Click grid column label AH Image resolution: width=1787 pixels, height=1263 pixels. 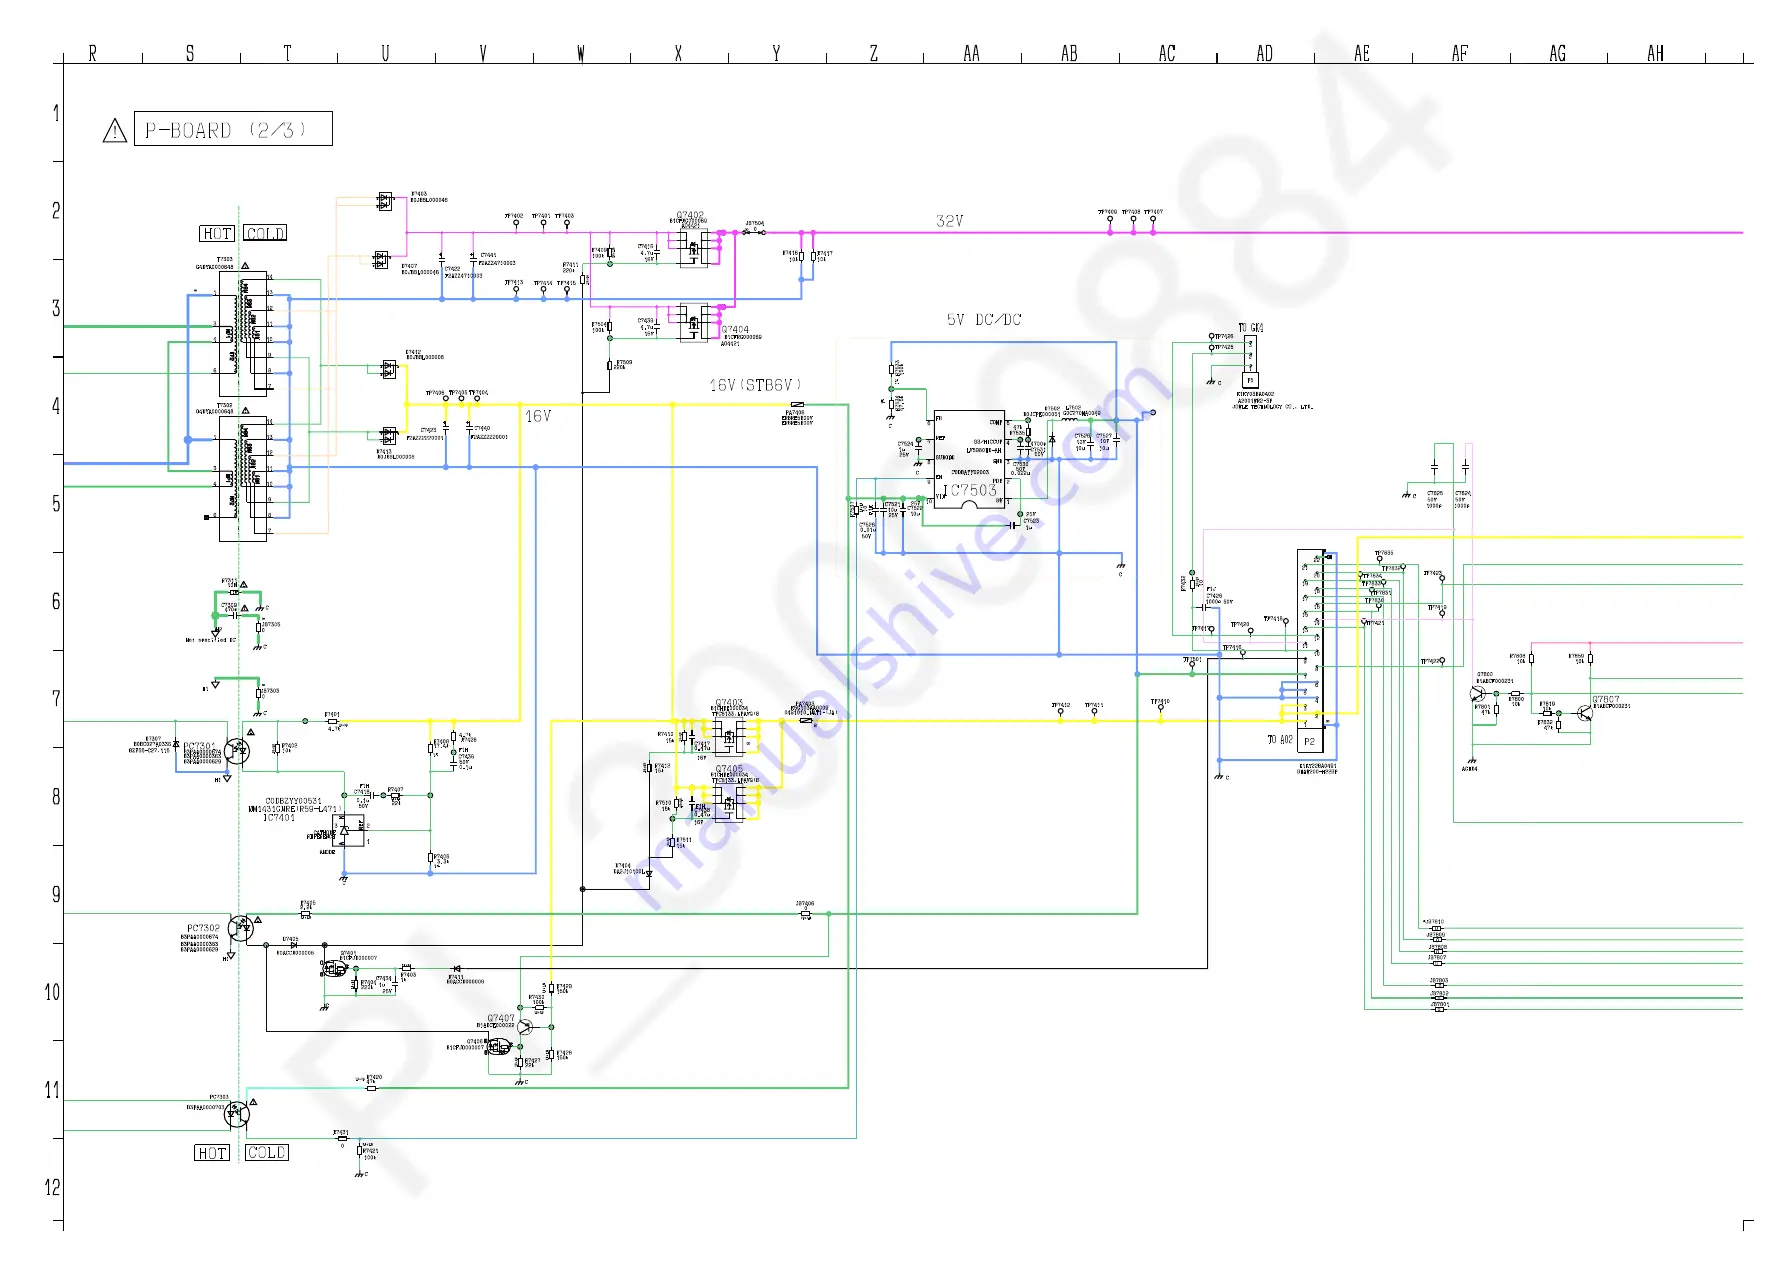pyautogui.click(x=1655, y=53)
